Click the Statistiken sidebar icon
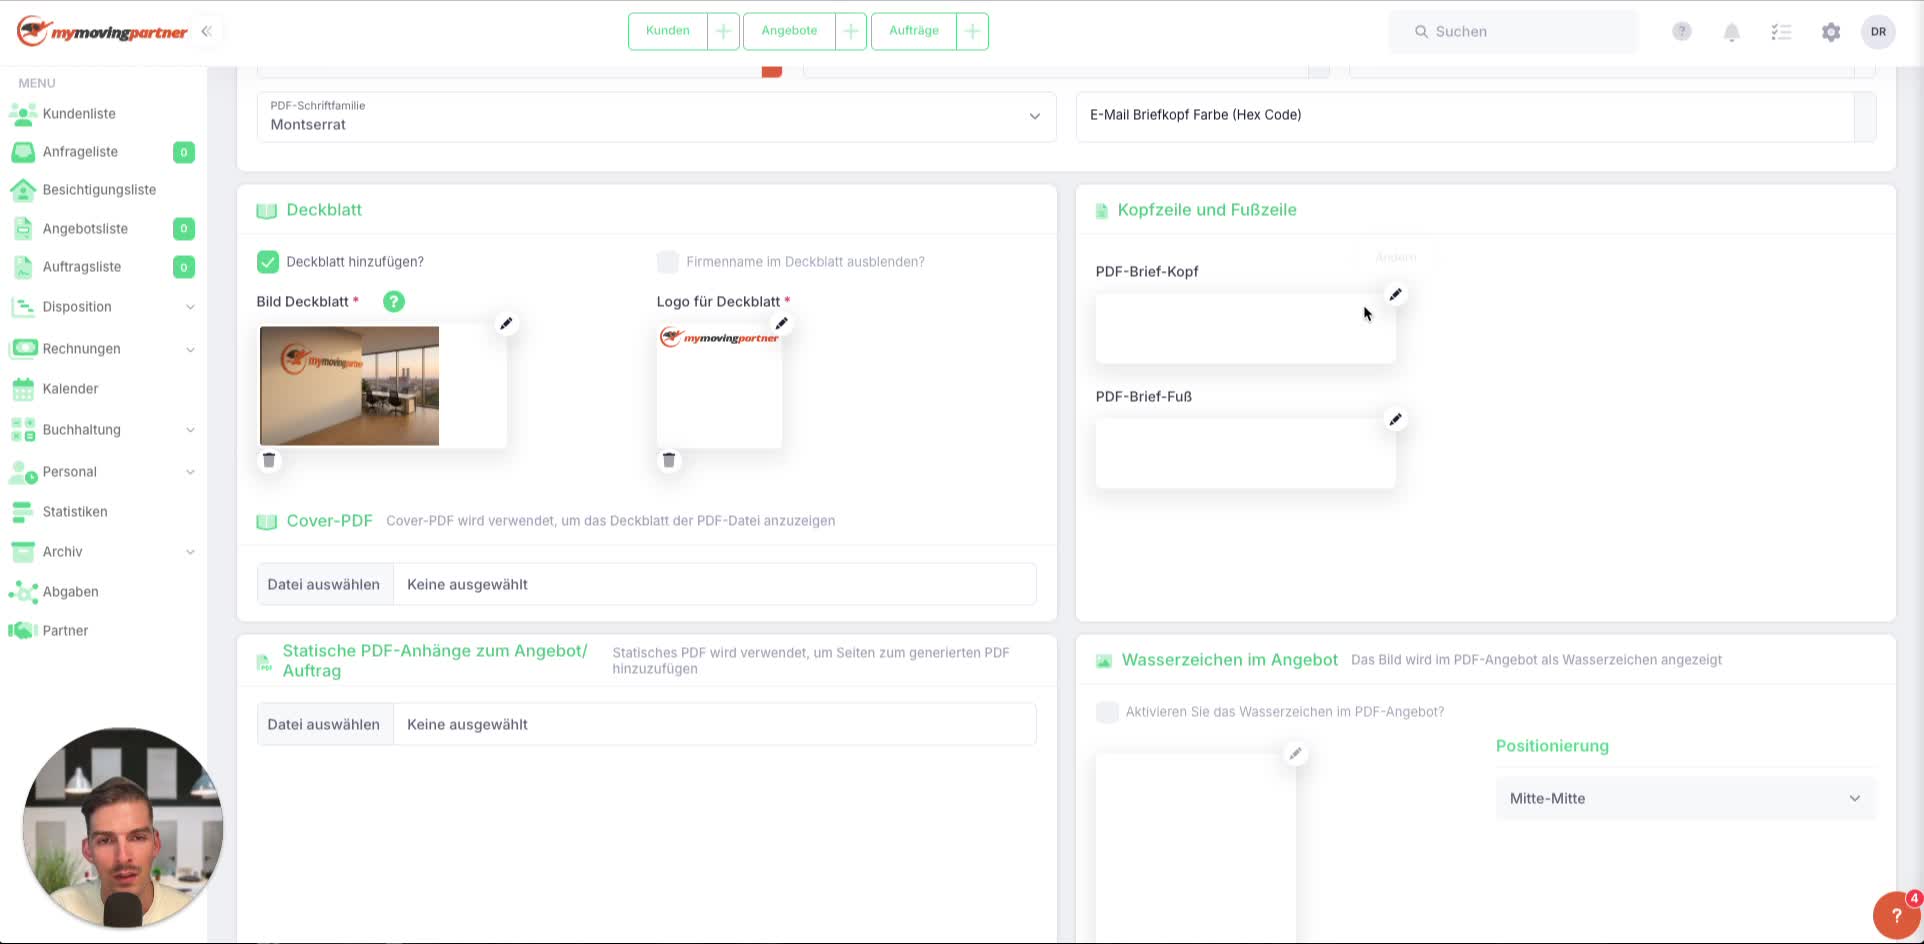This screenshot has height=944, width=1924. [23, 512]
